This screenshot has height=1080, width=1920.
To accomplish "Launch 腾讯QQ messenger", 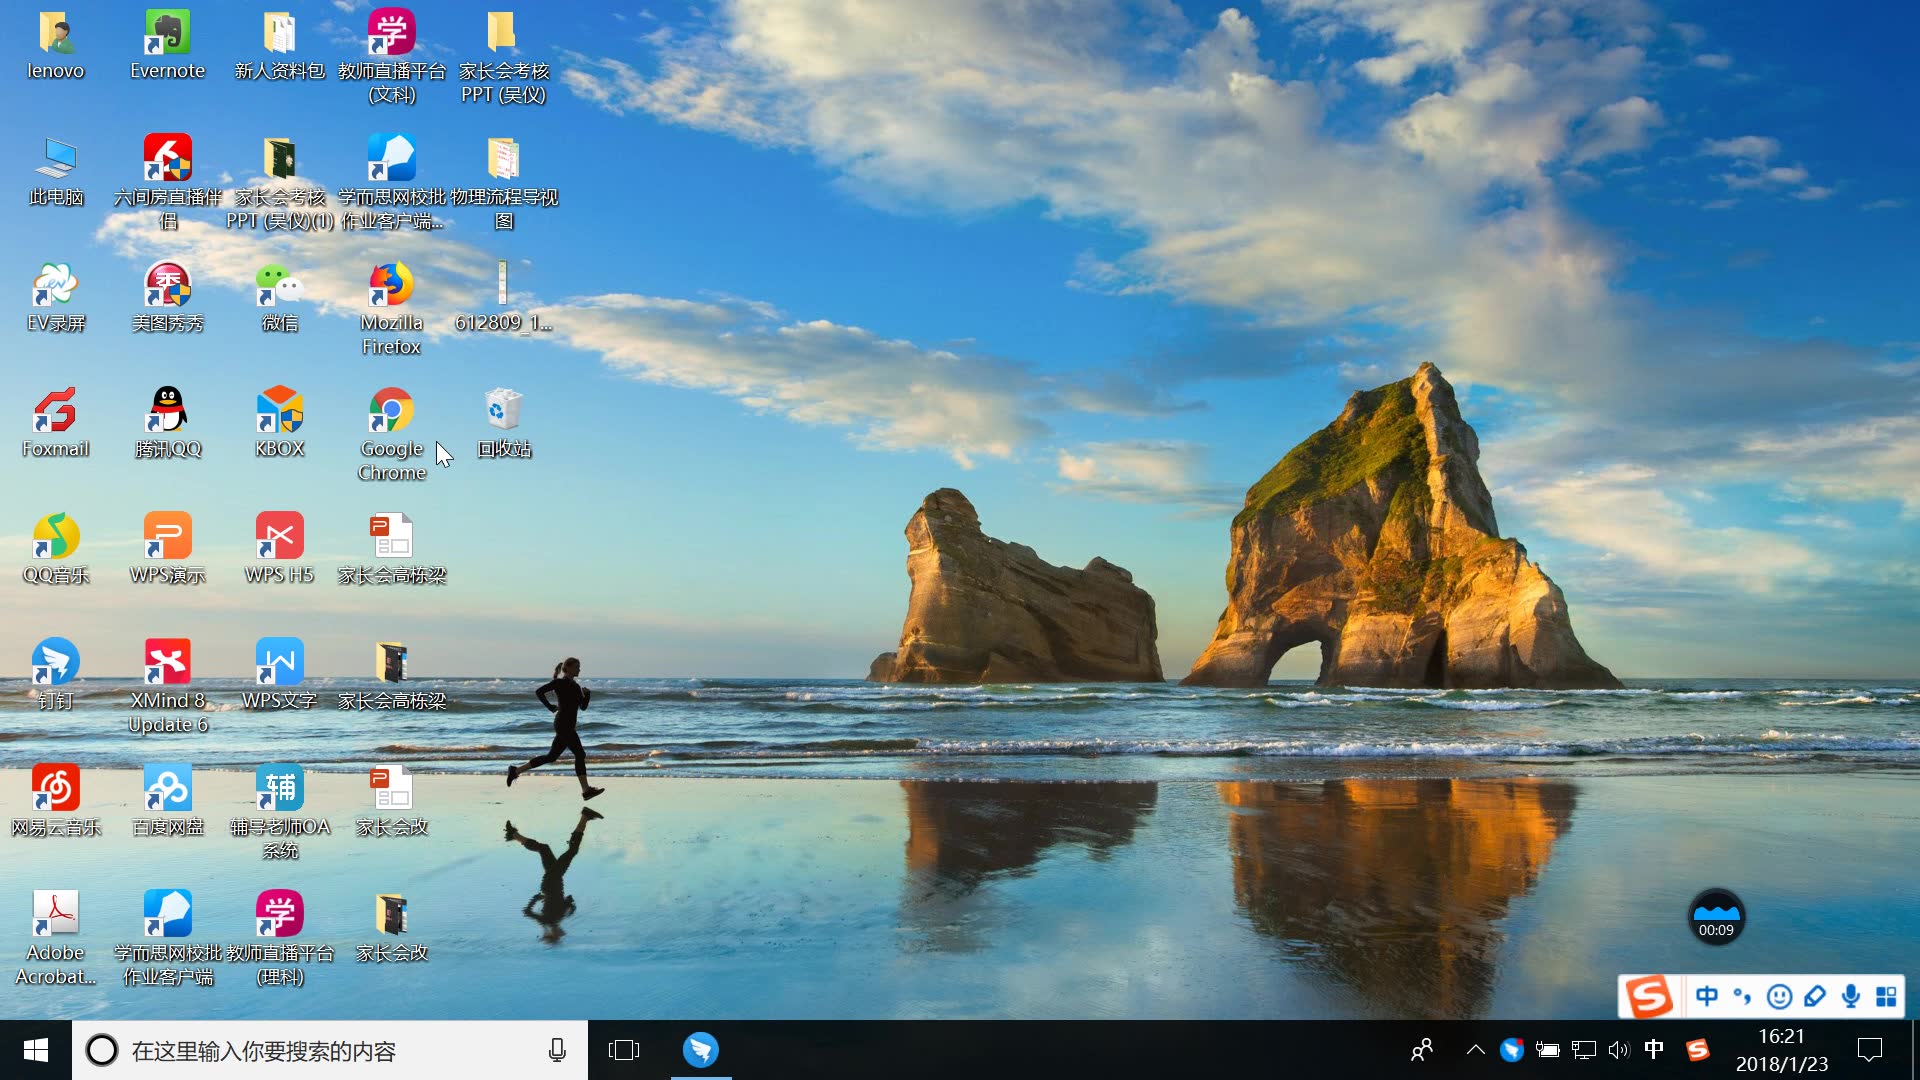I will 168,423.
